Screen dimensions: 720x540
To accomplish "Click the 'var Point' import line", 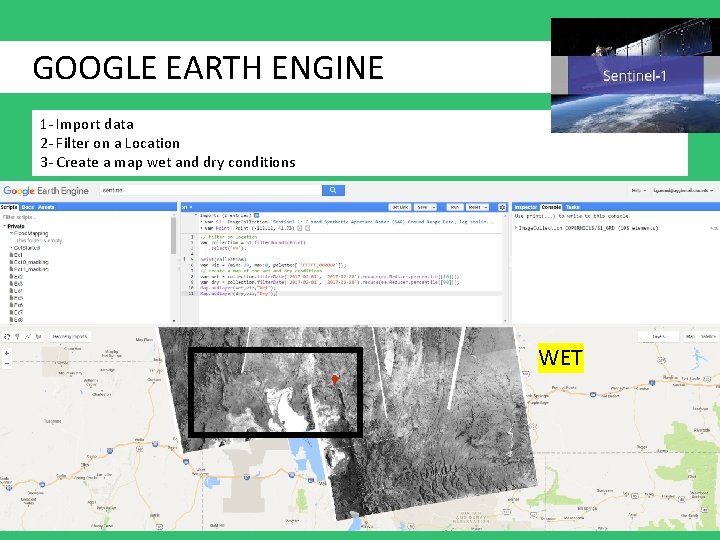I will click(248, 228).
